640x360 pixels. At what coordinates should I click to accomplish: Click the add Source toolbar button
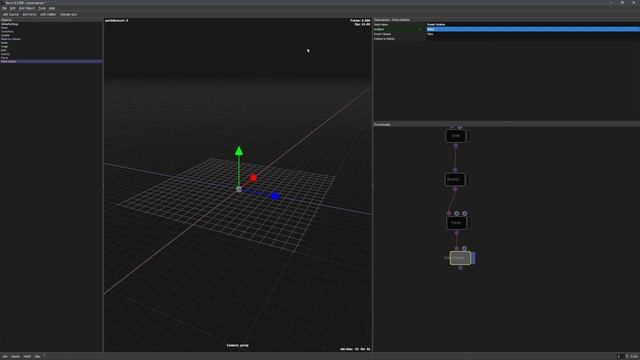[x=11, y=14]
